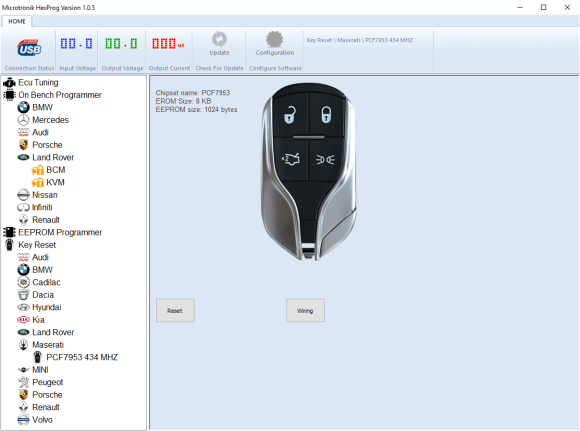Select Renault logo under On Bench Programmer
This screenshot has width=580, height=431.
point(23,220)
